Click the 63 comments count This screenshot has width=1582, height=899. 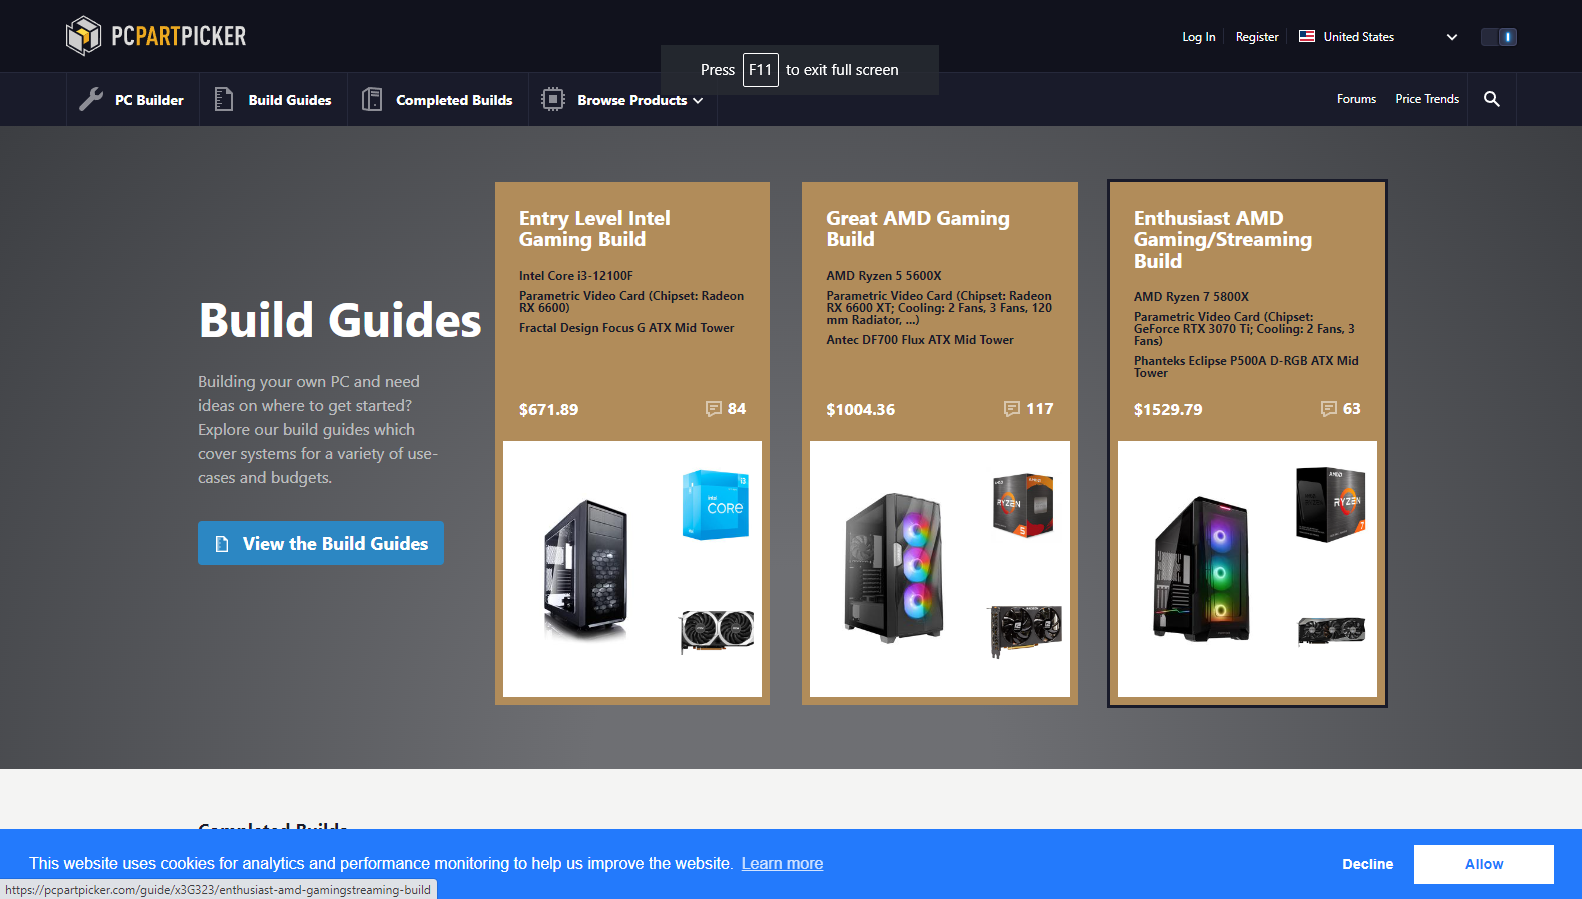point(1352,409)
